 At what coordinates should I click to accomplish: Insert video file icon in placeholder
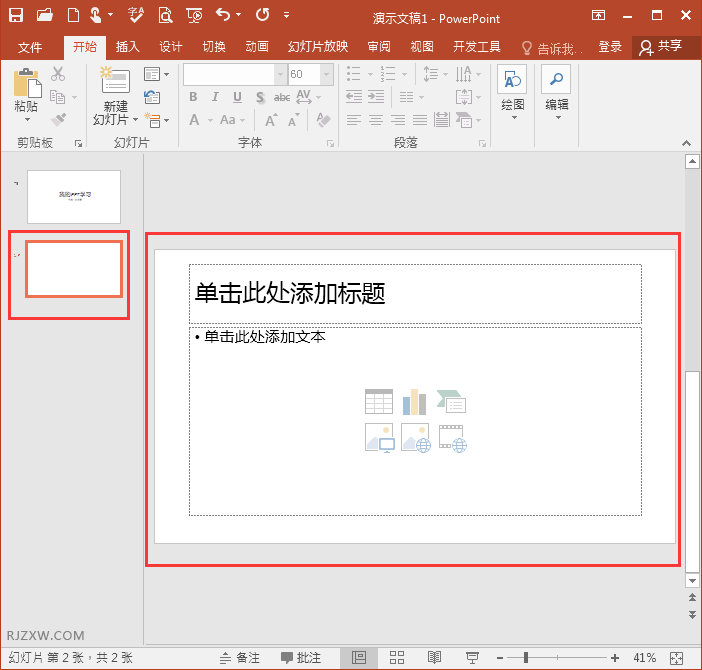click(x=453, y=439)
